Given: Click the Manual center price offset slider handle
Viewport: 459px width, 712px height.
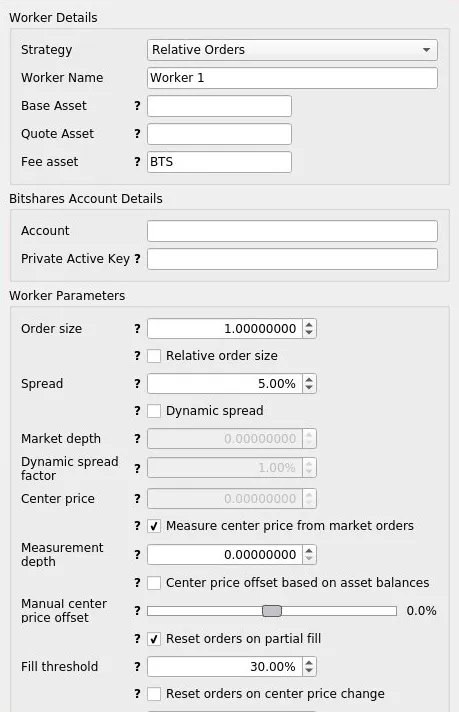Looking at the screenshot, I should coord(272,611).
